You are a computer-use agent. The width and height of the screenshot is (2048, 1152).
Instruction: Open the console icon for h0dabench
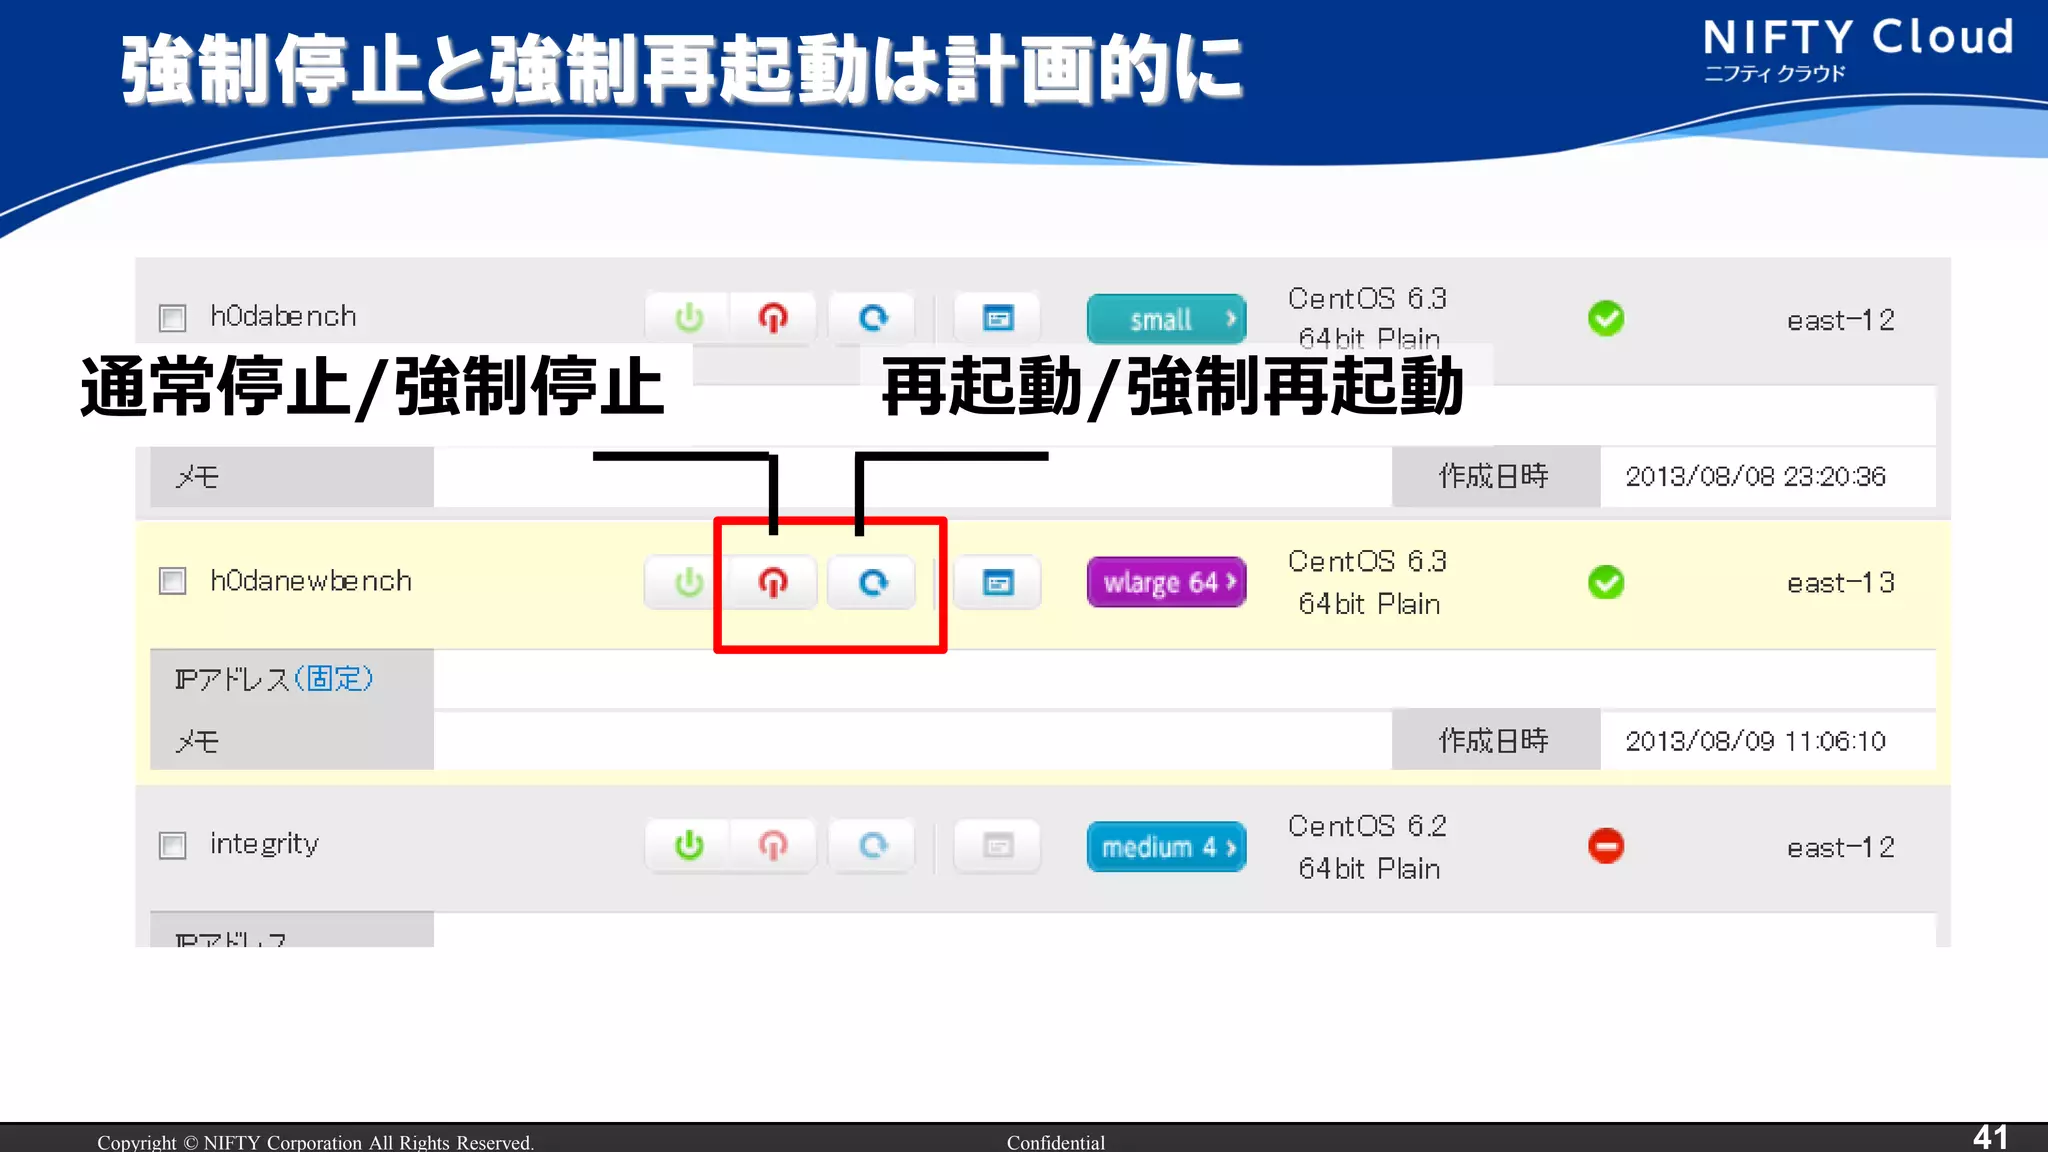[998, 319]
